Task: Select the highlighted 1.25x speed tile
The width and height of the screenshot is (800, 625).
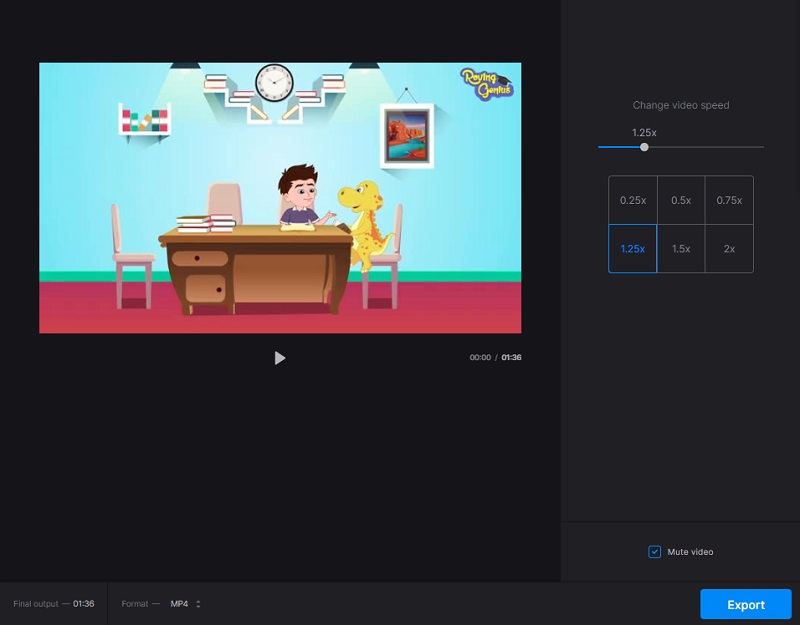Action: pyautogui.click(x=632, y=249)
